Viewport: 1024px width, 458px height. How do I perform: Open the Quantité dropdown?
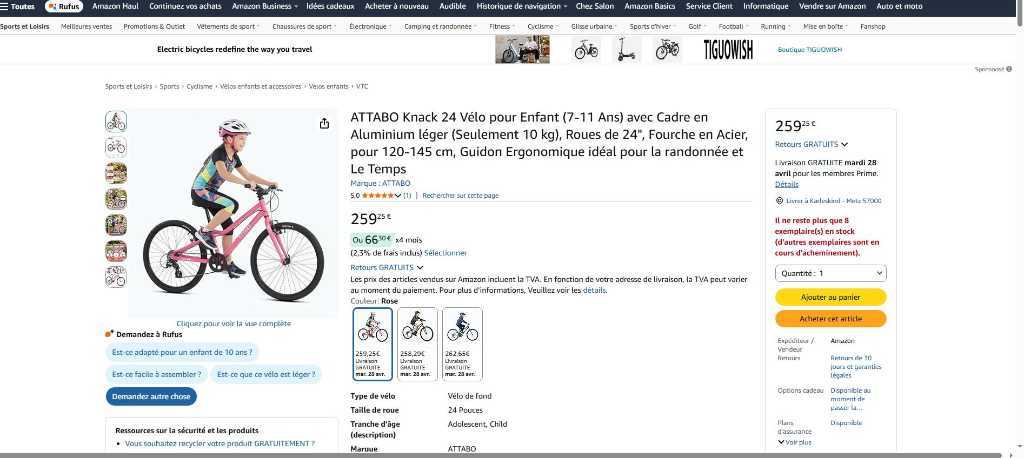pos(831,273)
